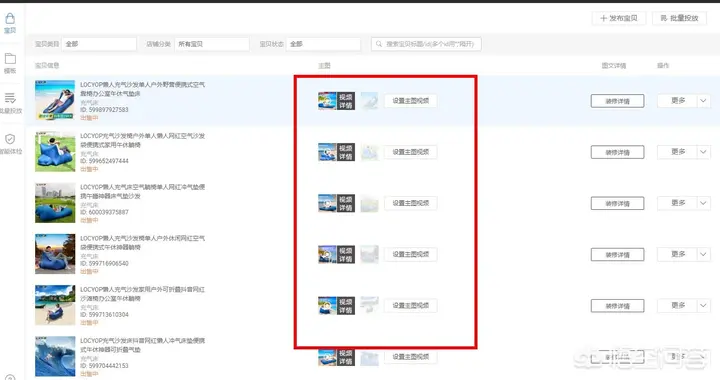The height and width of the screenshot is (380, 720).
Task: Open the 宝贝状态 dropdown showing 全部
Action: (323, 44)
